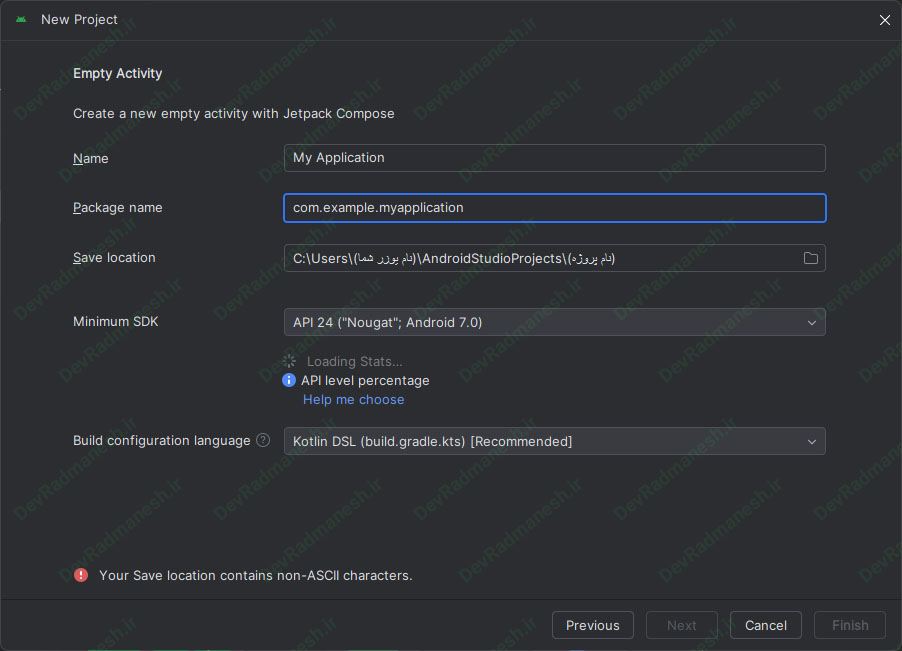Click the non-ASCII characters error message
902x651 pixels.
256,576
